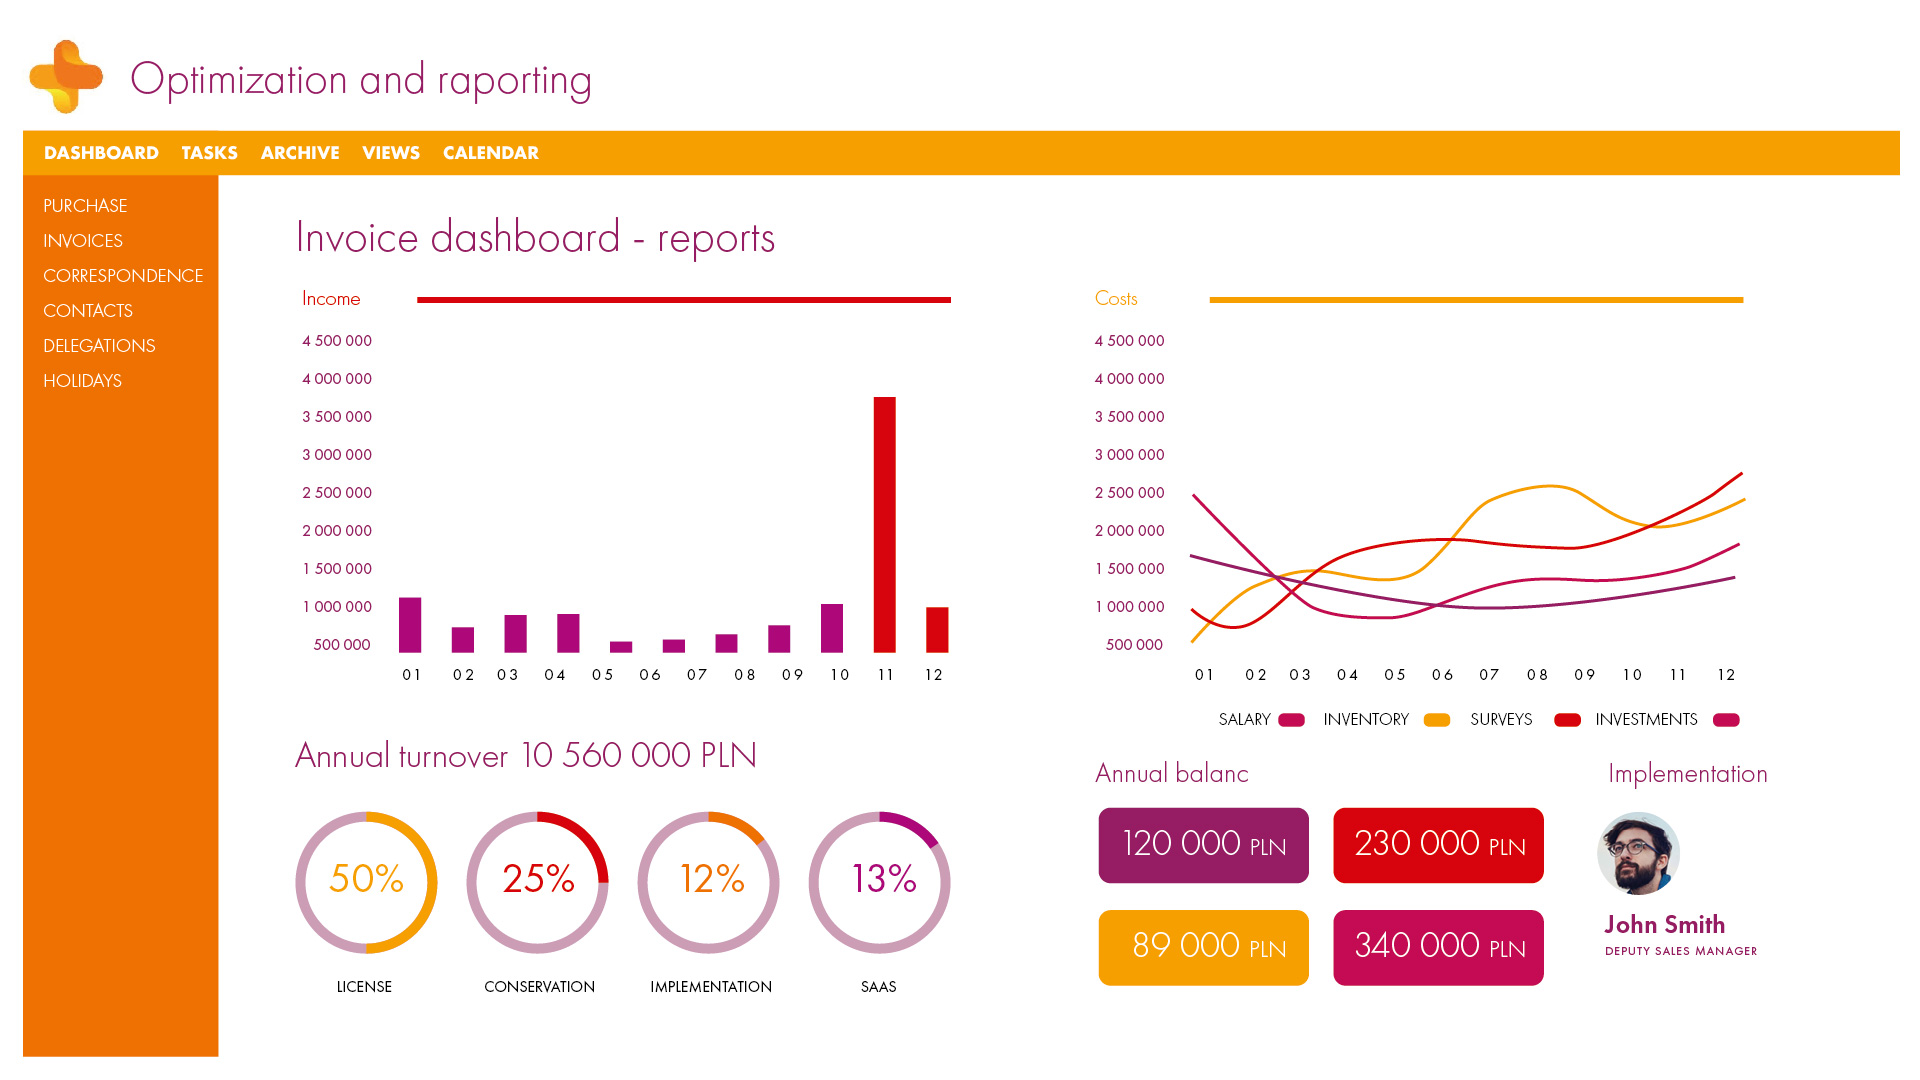Image resolution: width=1920 pixels, height=1080 pixels.
Task: Click the Inventory legend orange marker
Action: coord(1437,720)
